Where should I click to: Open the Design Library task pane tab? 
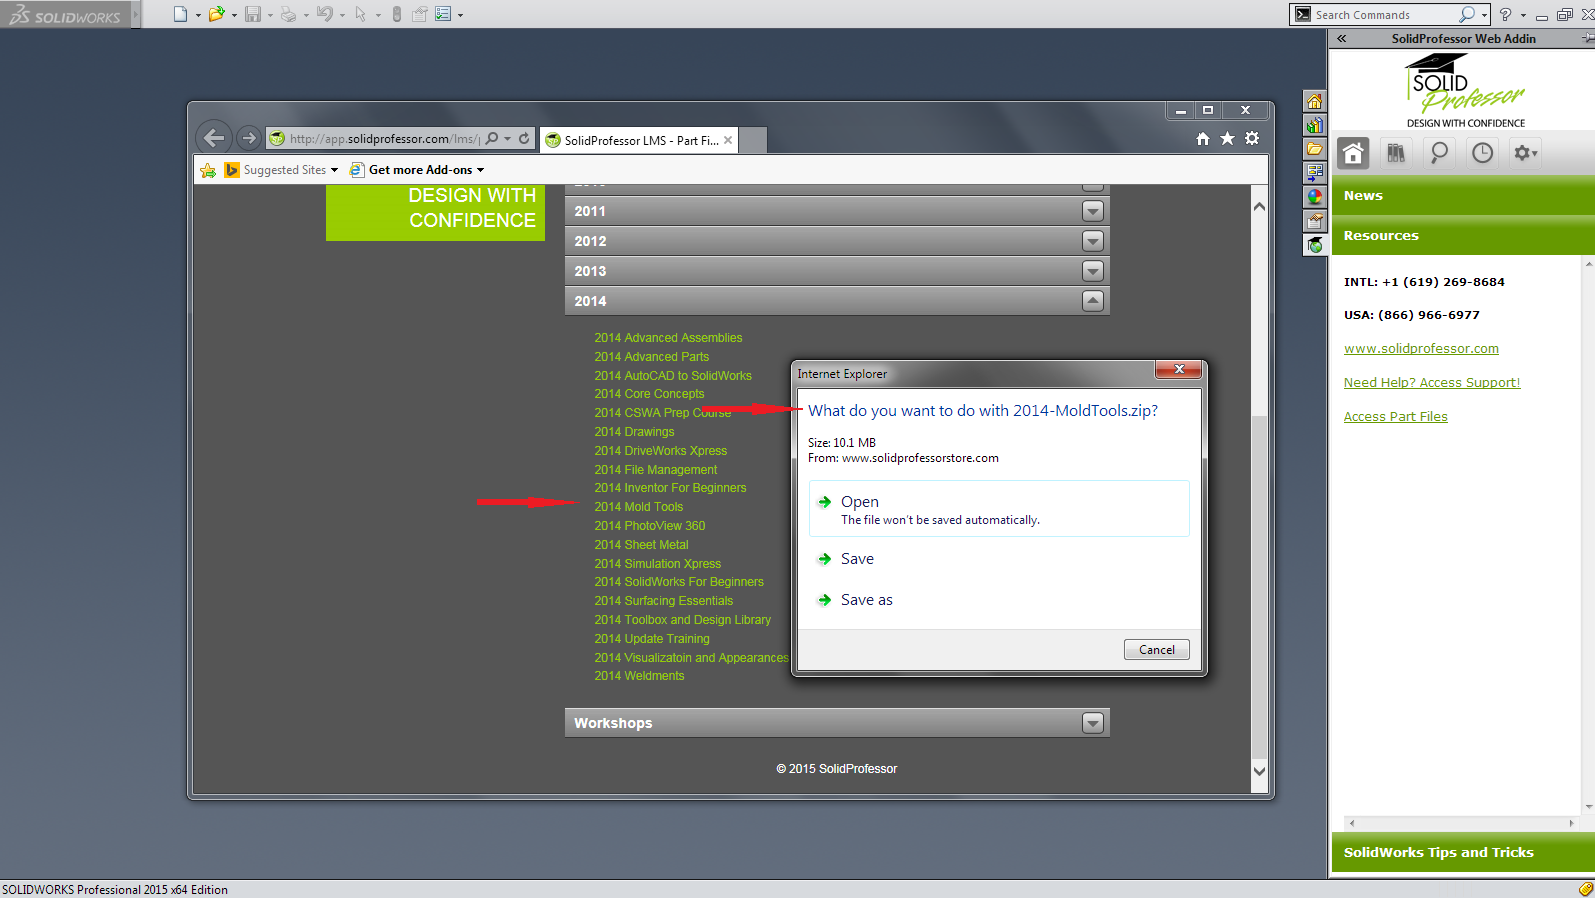(1315, 125)
